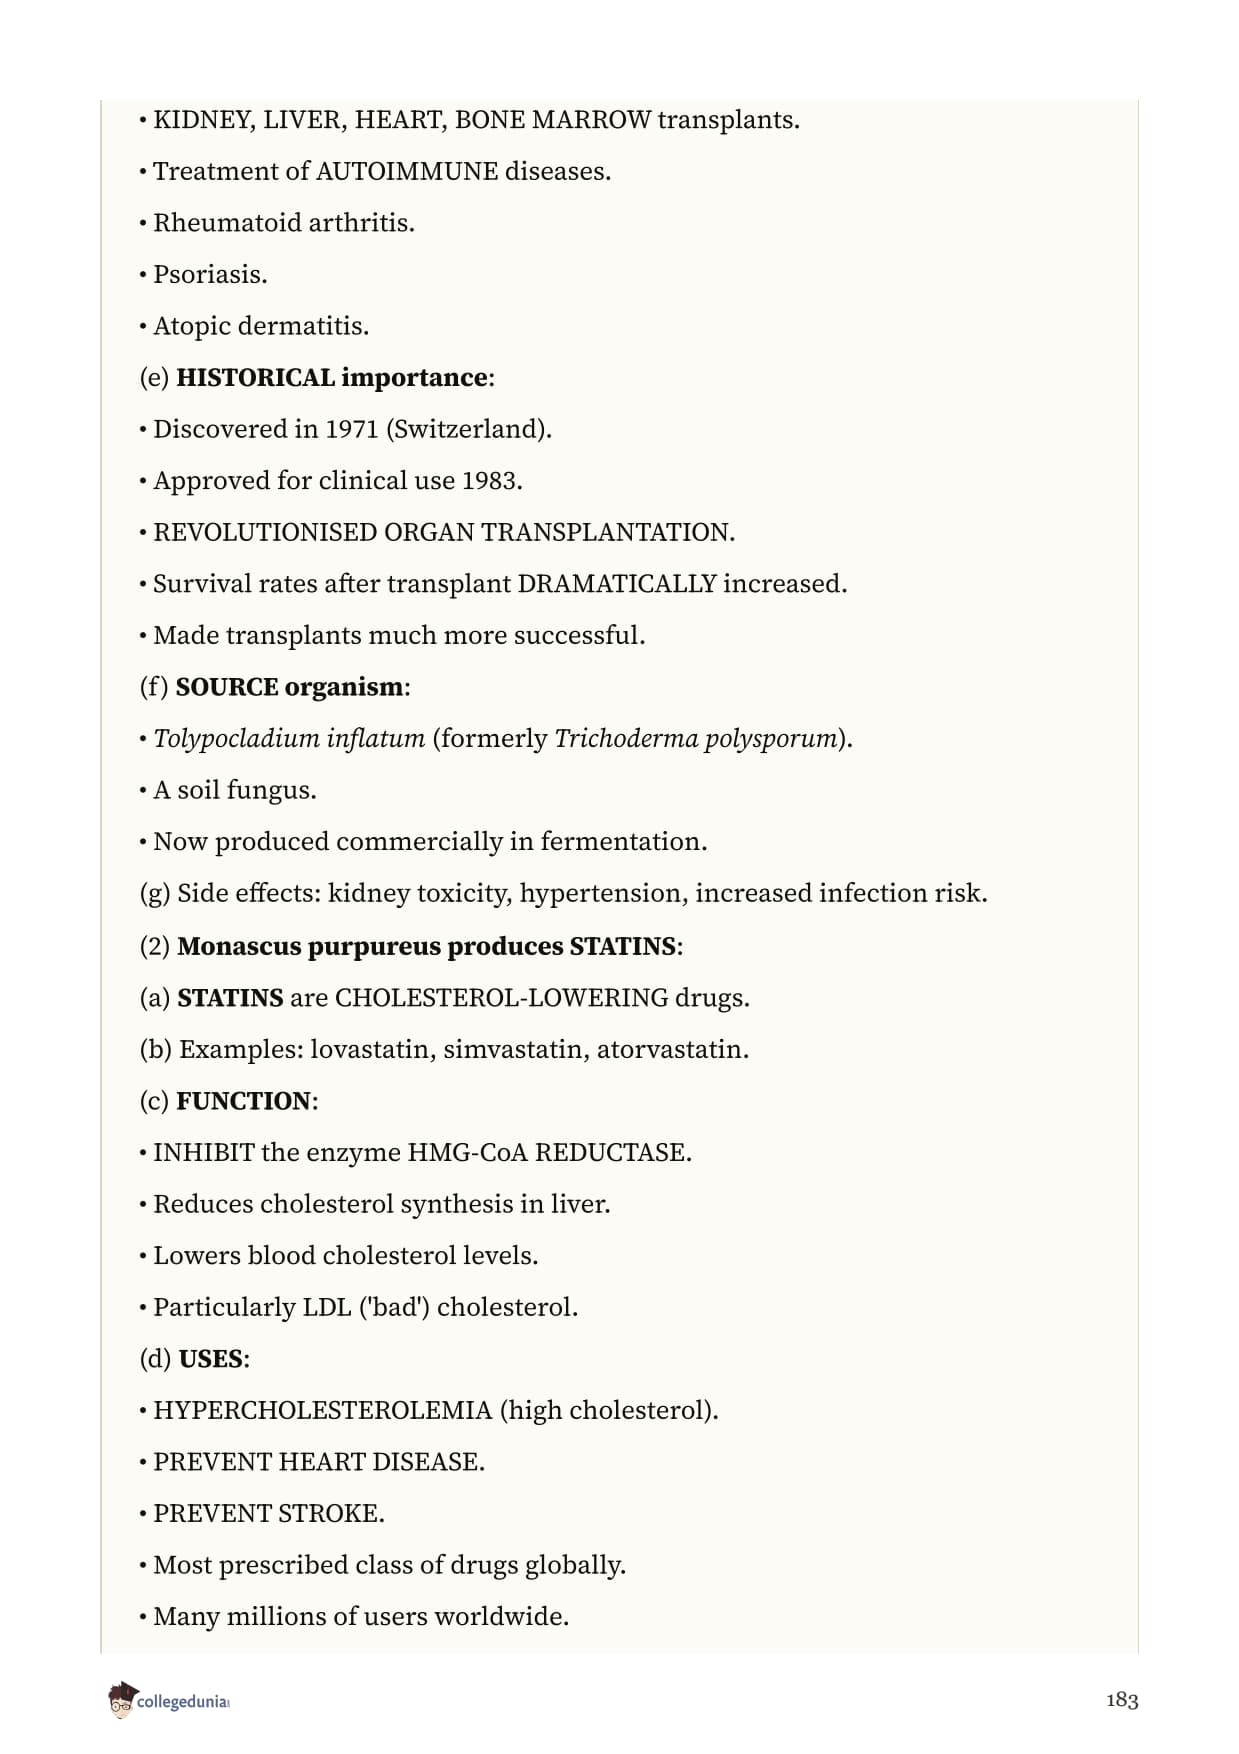This screenshot has width=1239, height=1754.
Task: Click the SOURCE organism heading
Action: (290, 687)
